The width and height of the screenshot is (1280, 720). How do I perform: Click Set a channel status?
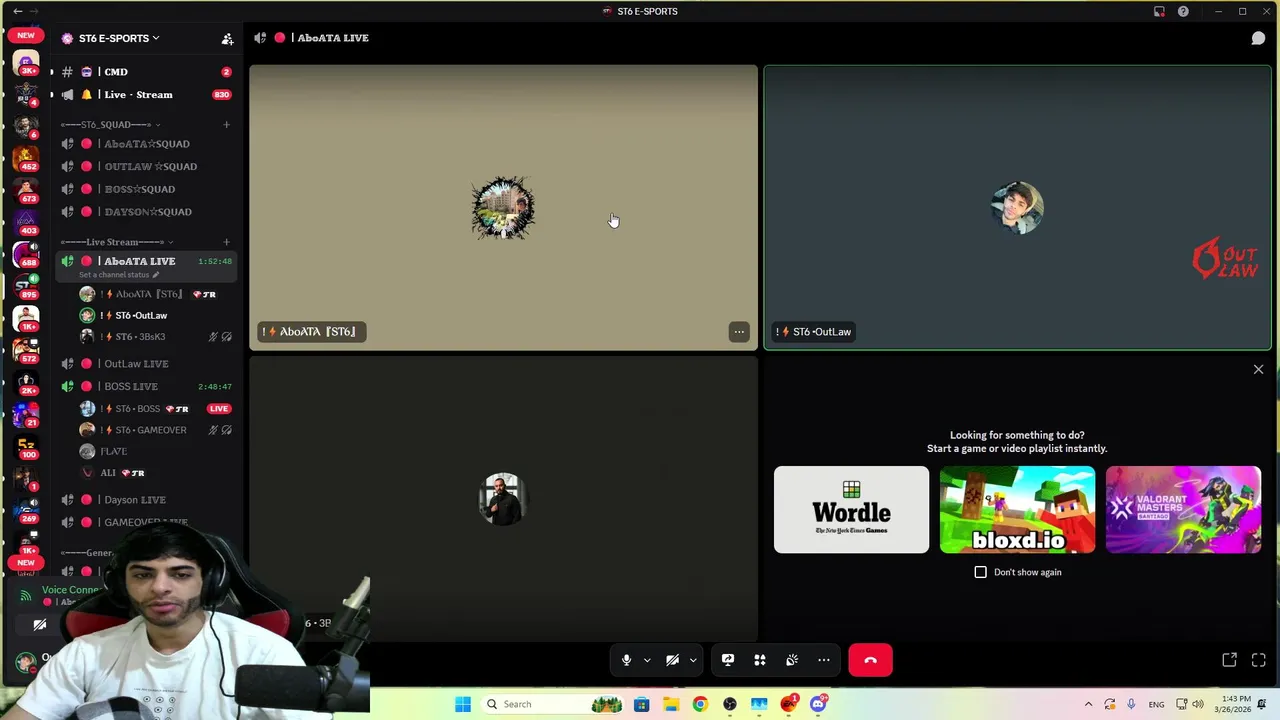coord(118,275)
